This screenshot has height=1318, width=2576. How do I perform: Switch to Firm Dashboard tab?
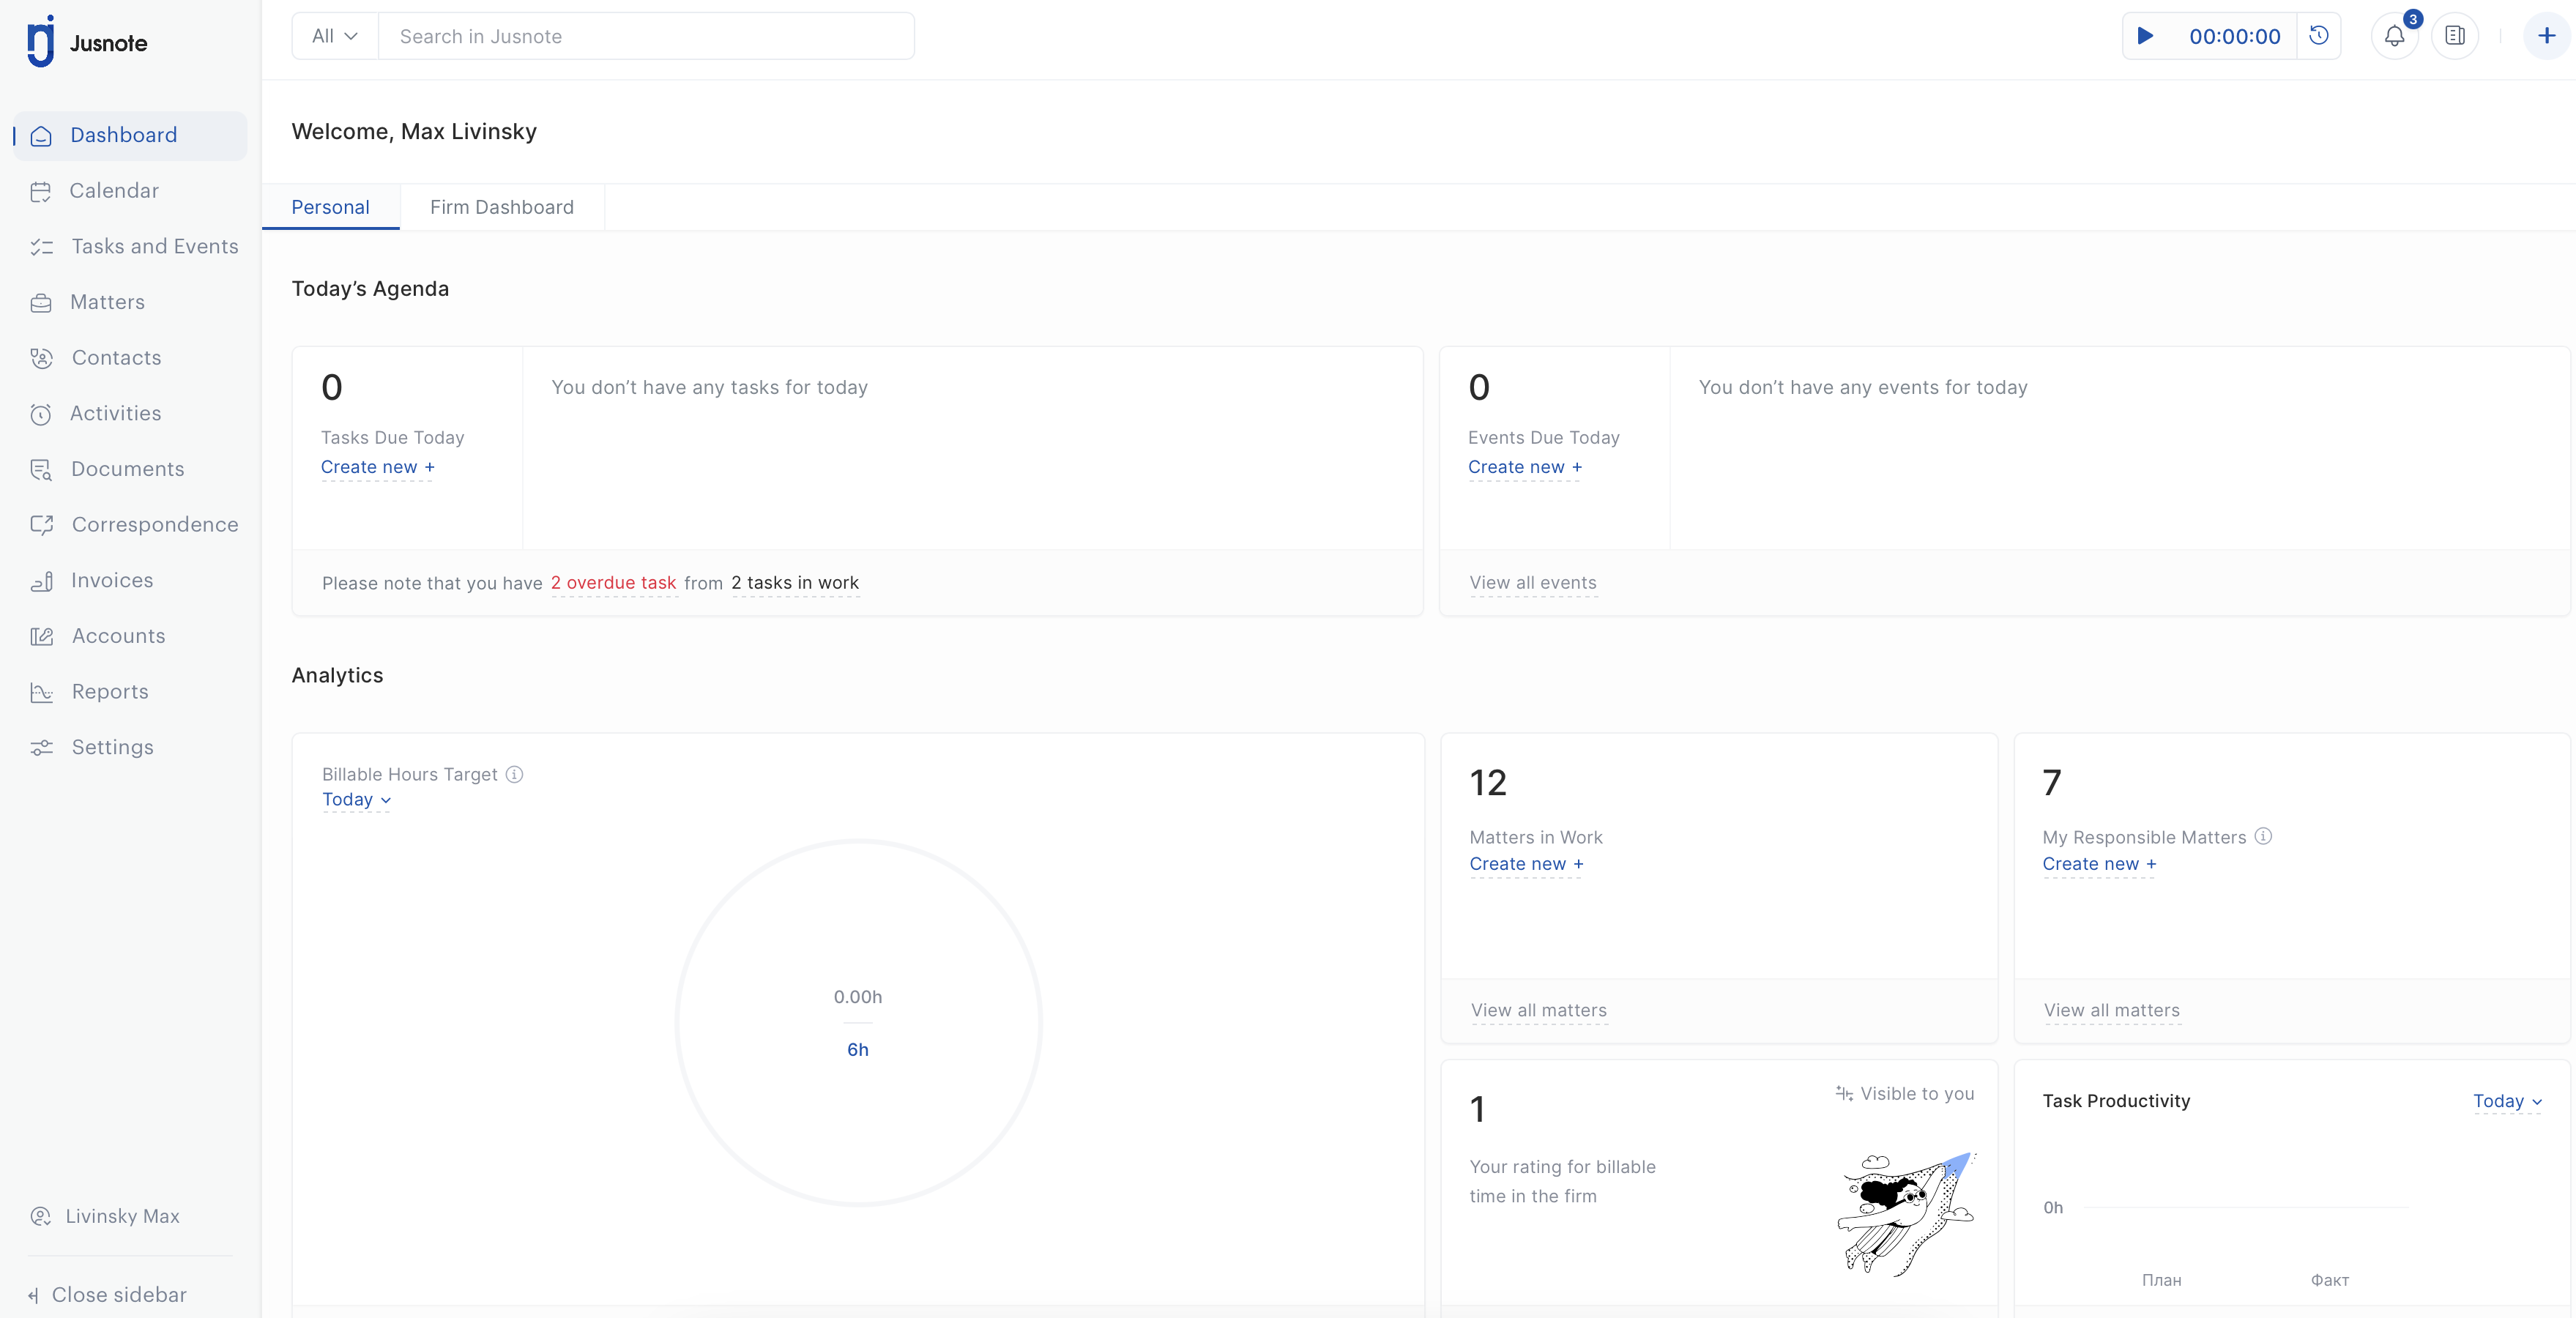tap(501, 207)
